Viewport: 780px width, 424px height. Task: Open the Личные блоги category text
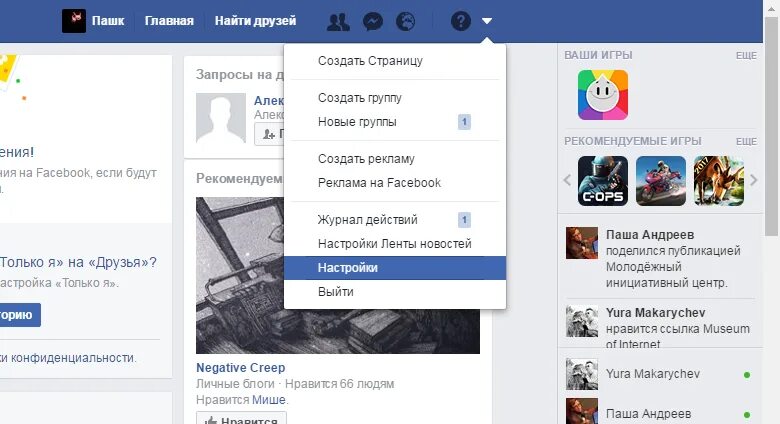[x=235, y=384]
